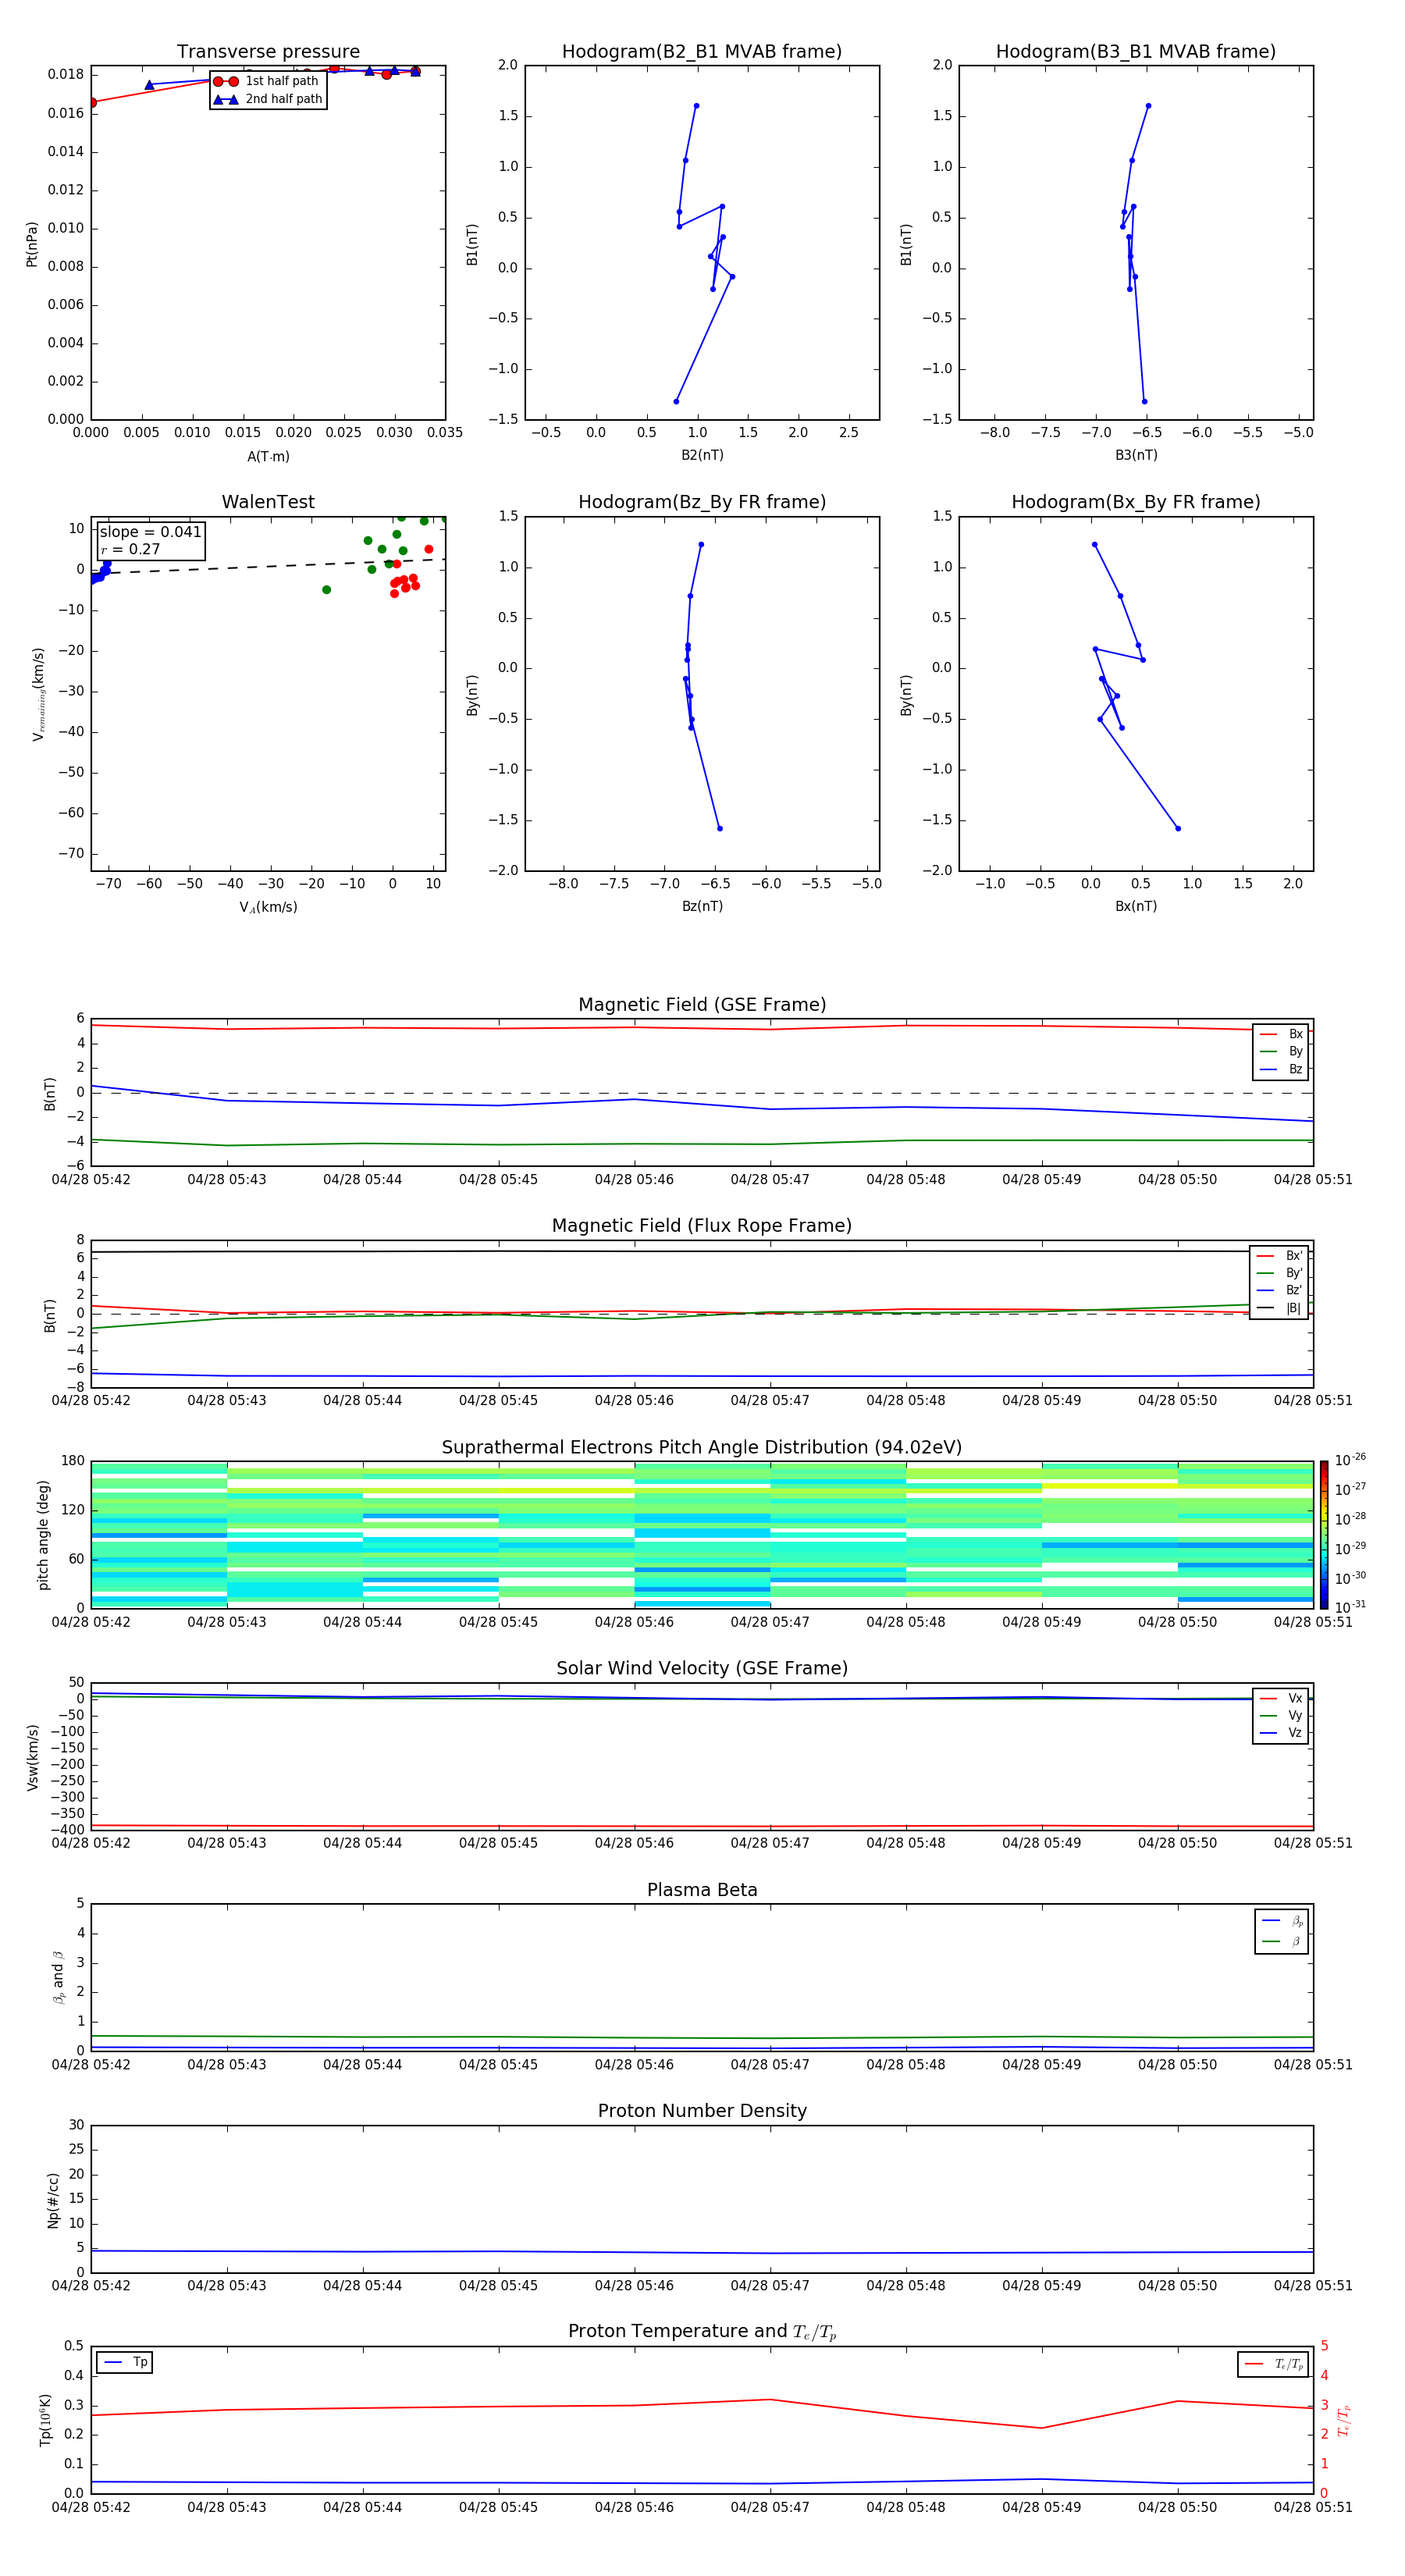Viewport: 1405px width, 2576px height.
Task: Click the "A(T·m)" x-axis label
Action: 268,457
